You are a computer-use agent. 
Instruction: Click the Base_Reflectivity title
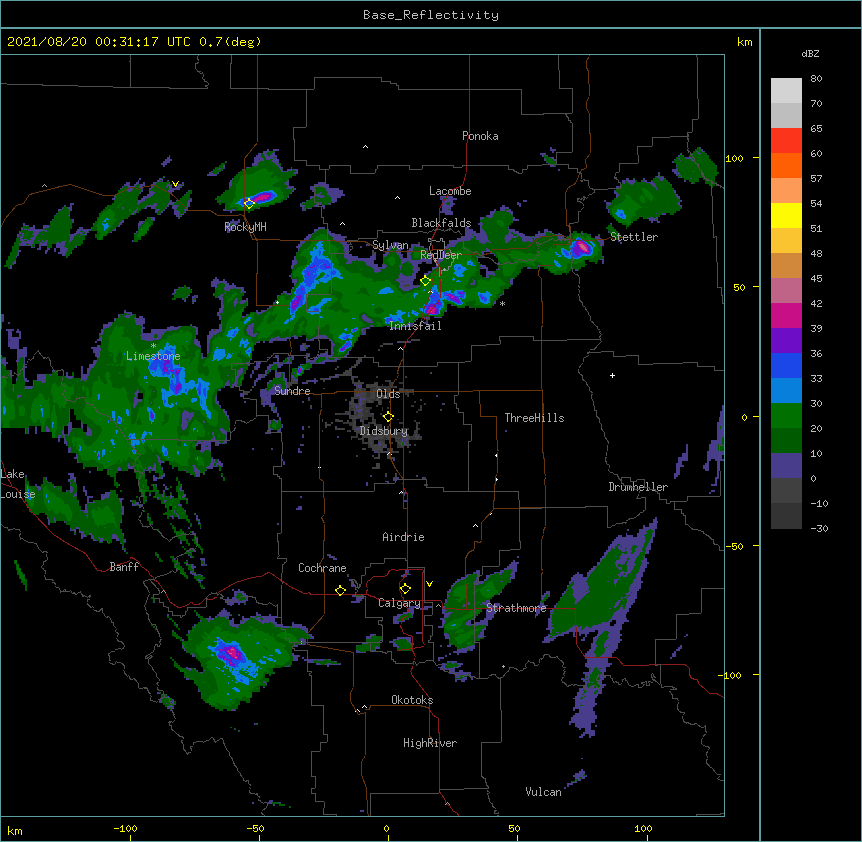(x=431, y=15)
